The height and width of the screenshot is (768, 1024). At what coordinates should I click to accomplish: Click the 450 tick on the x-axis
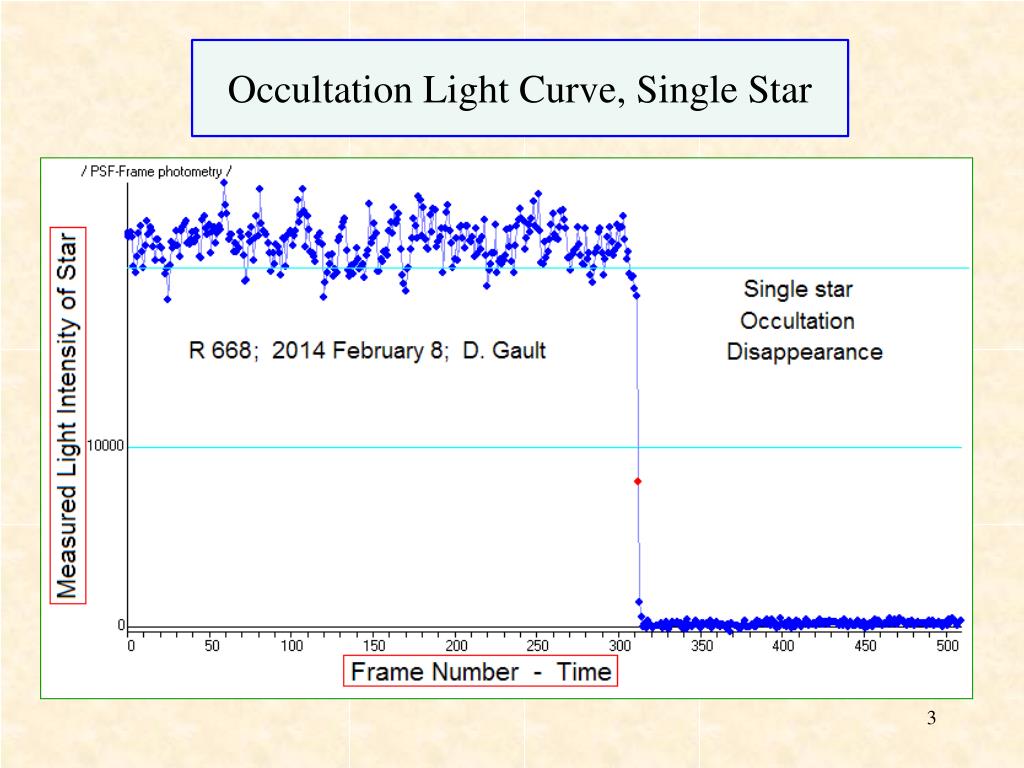(865, 646)
